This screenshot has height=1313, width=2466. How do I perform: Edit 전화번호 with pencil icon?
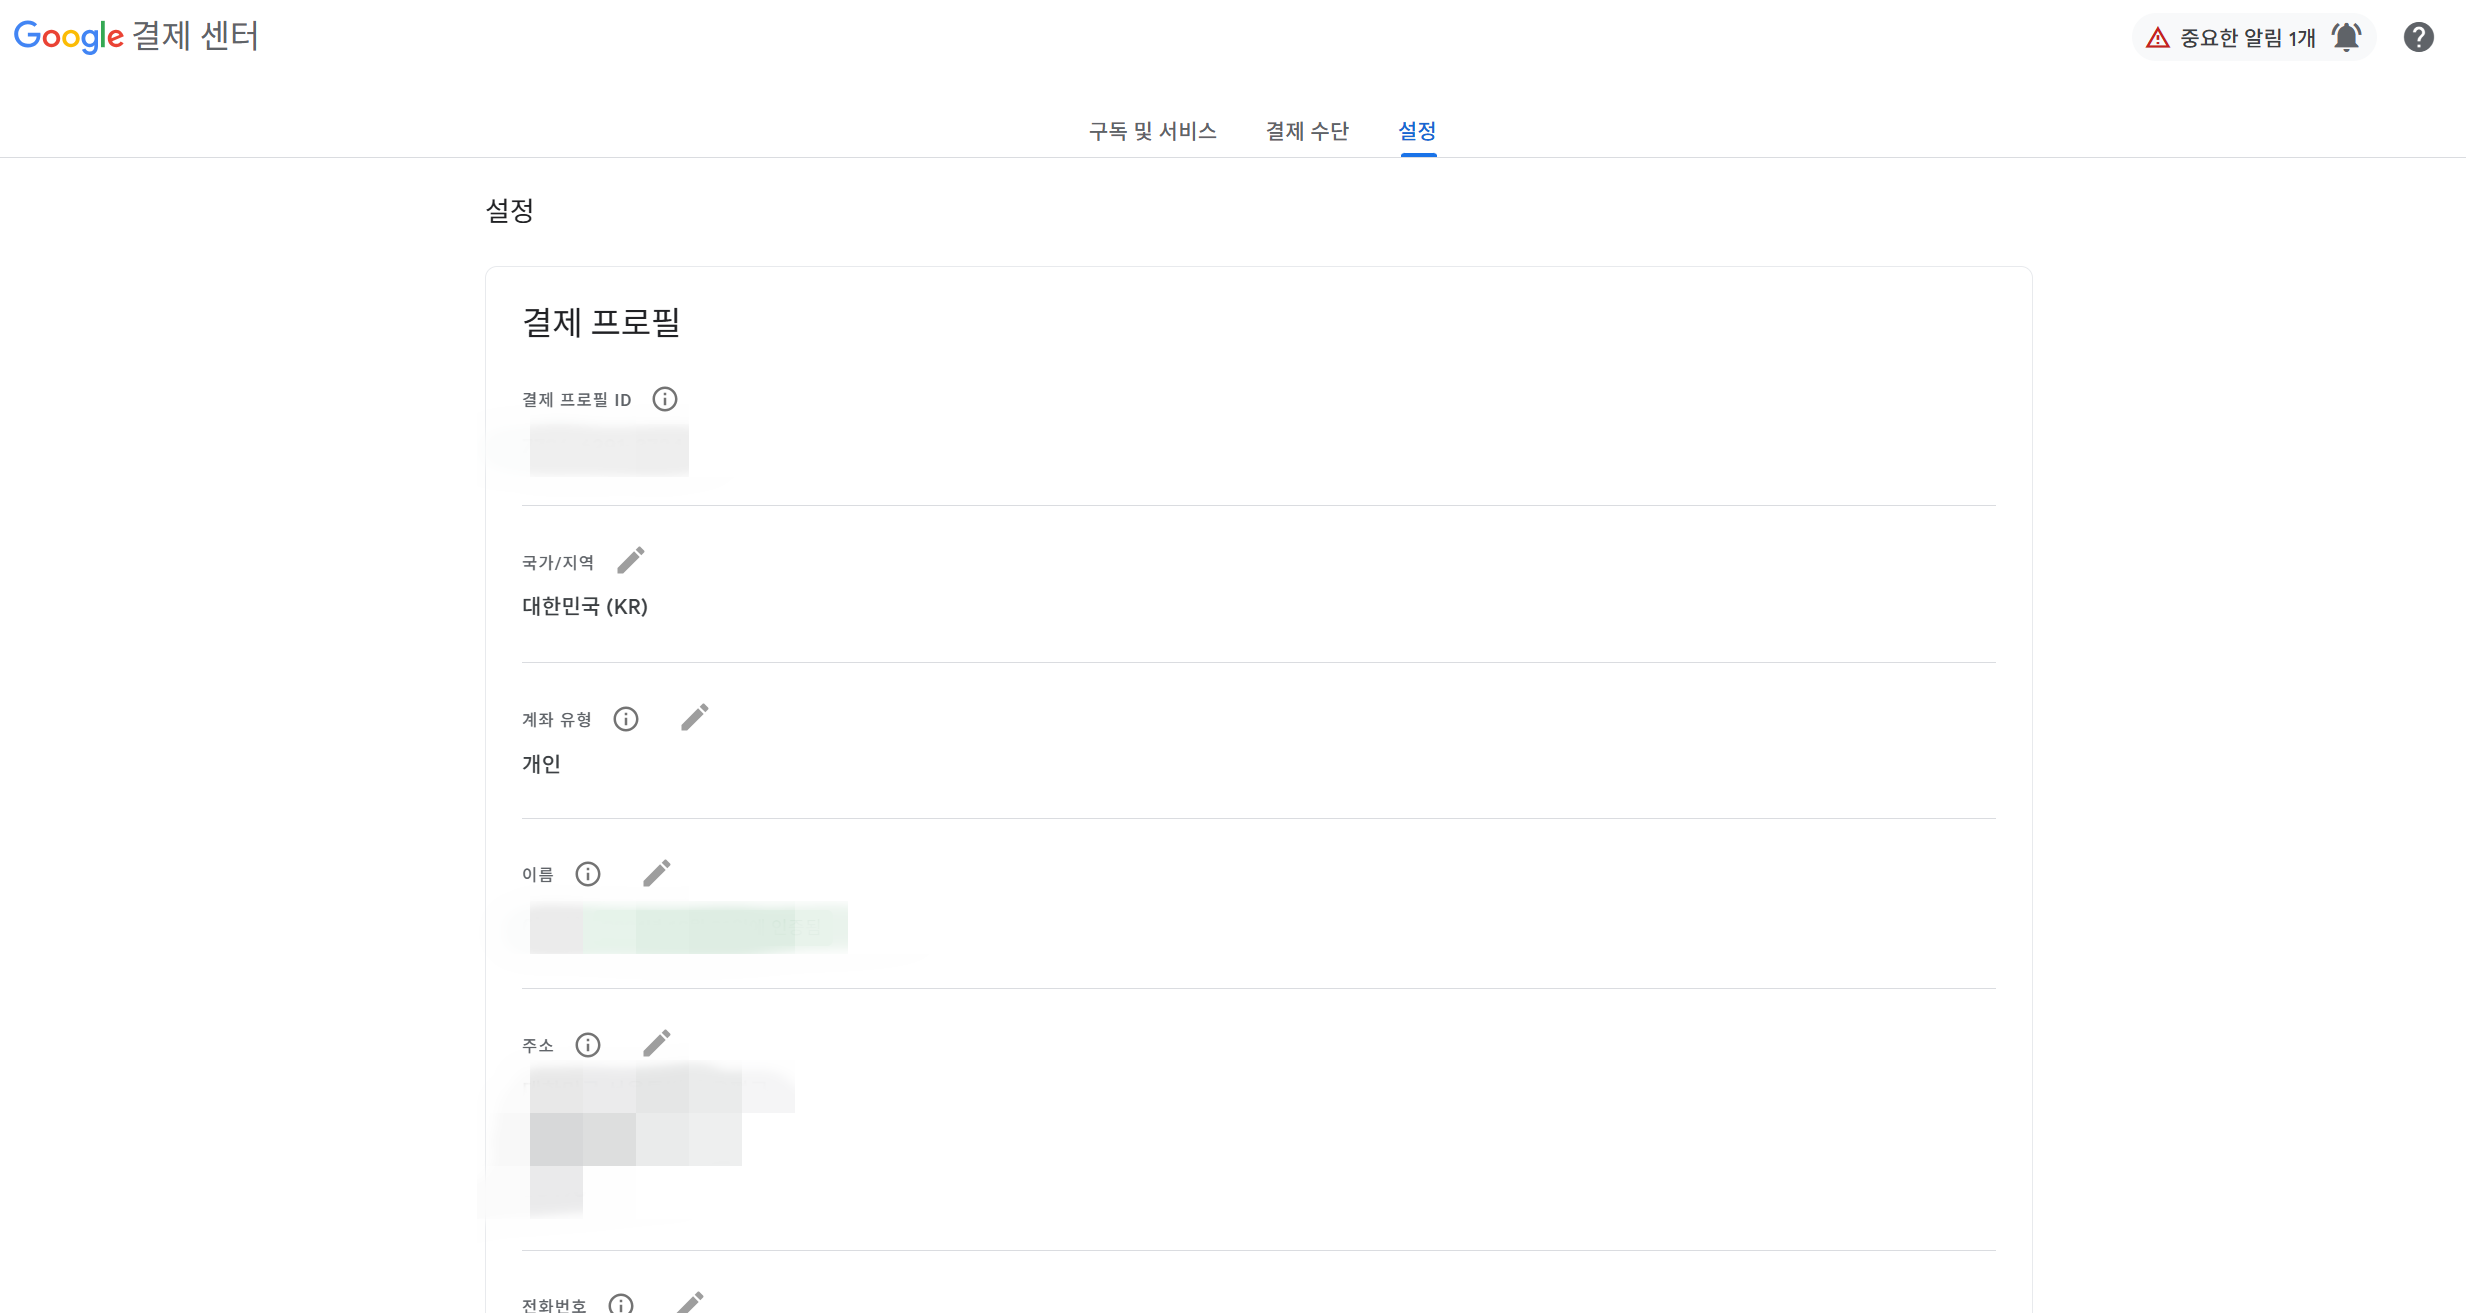[x=690, y=1302]
